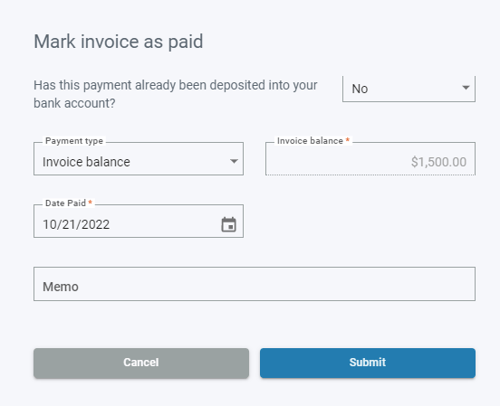This screenshot has height=406, width=500.
Task: Click the Mark invoice as paid heading
Action: click(118, 42)
